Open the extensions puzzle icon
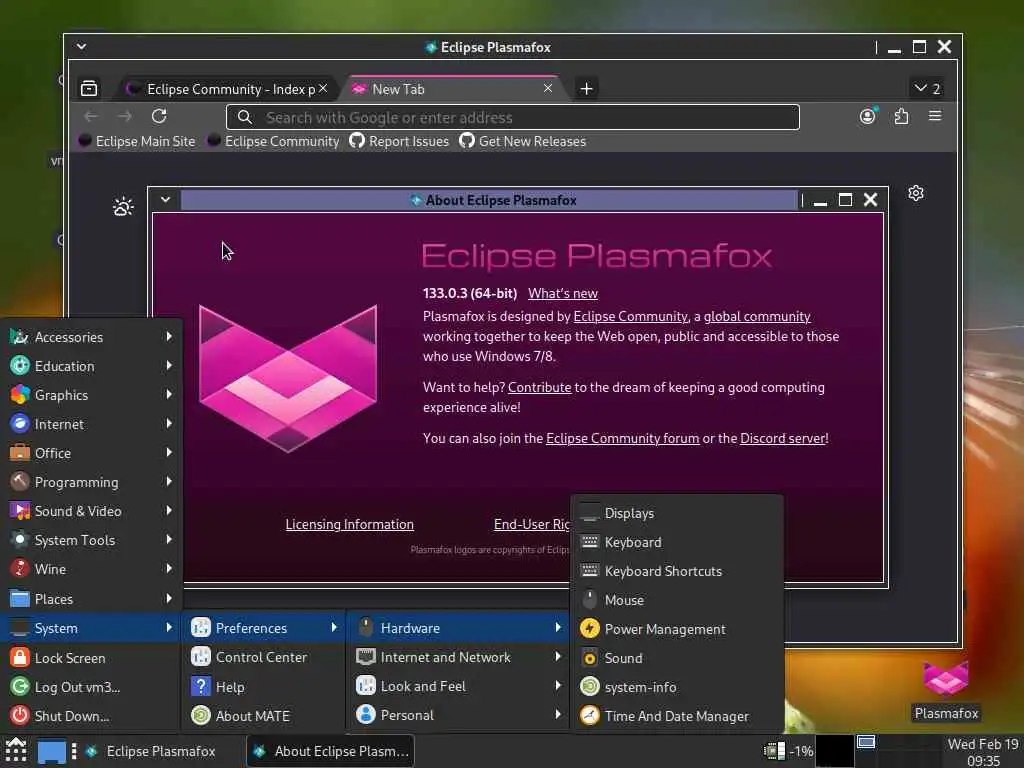 click(901, 116)
